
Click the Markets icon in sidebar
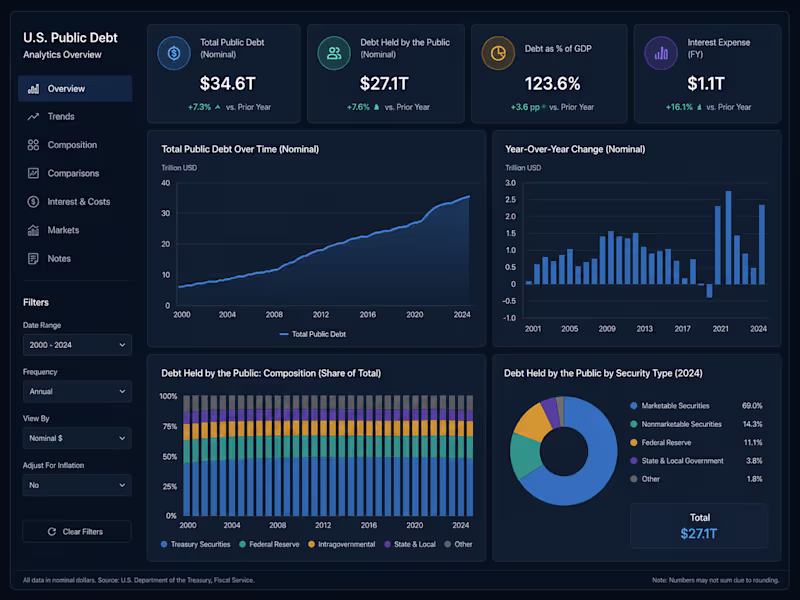[x=33, y=230]
